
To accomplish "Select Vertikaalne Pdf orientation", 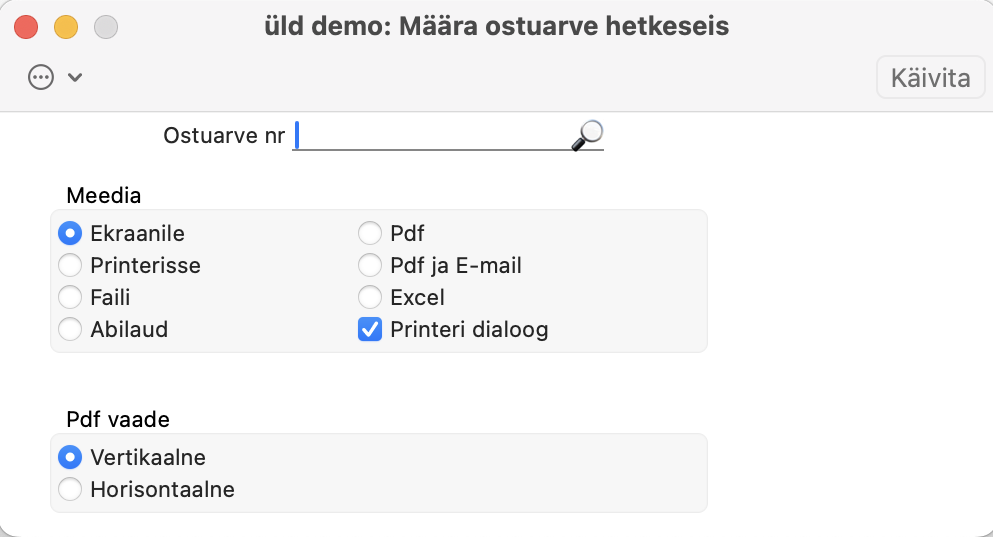I will [70, 458].
